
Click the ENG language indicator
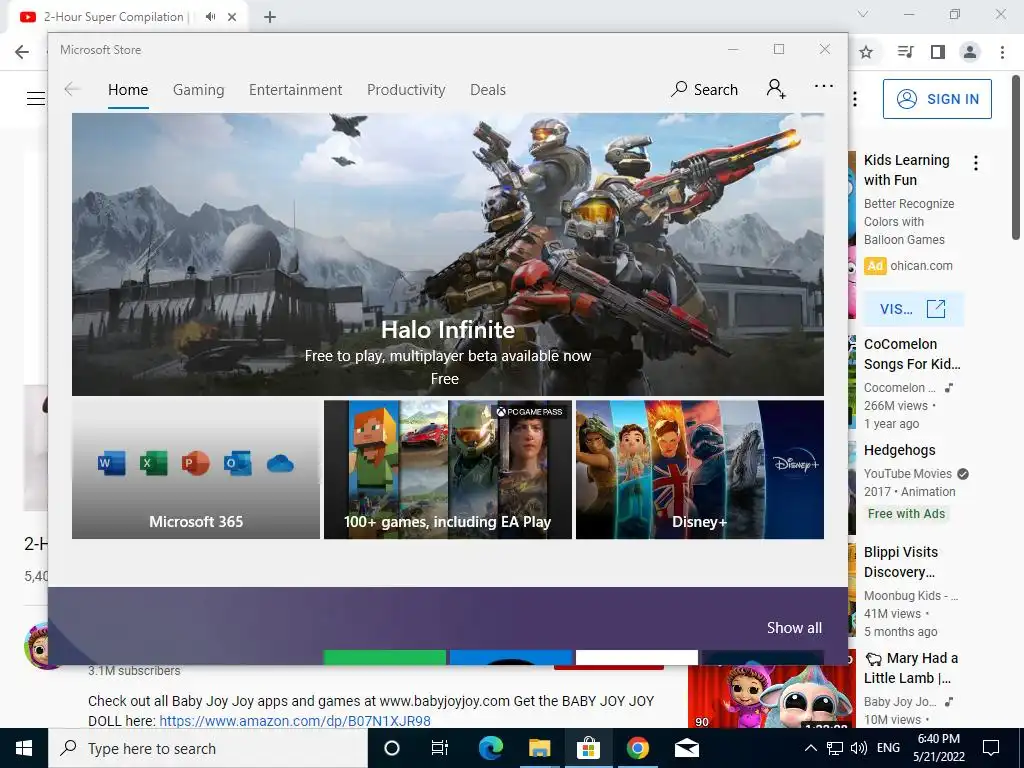tap(888, 748)
